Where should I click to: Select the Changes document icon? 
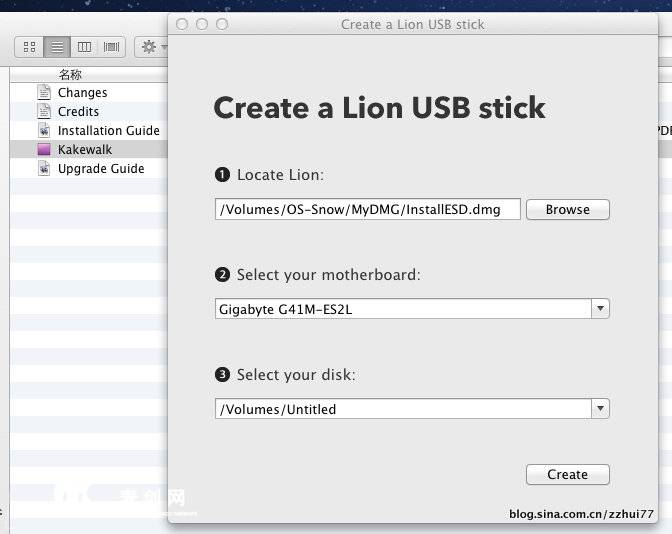point(44,92)
